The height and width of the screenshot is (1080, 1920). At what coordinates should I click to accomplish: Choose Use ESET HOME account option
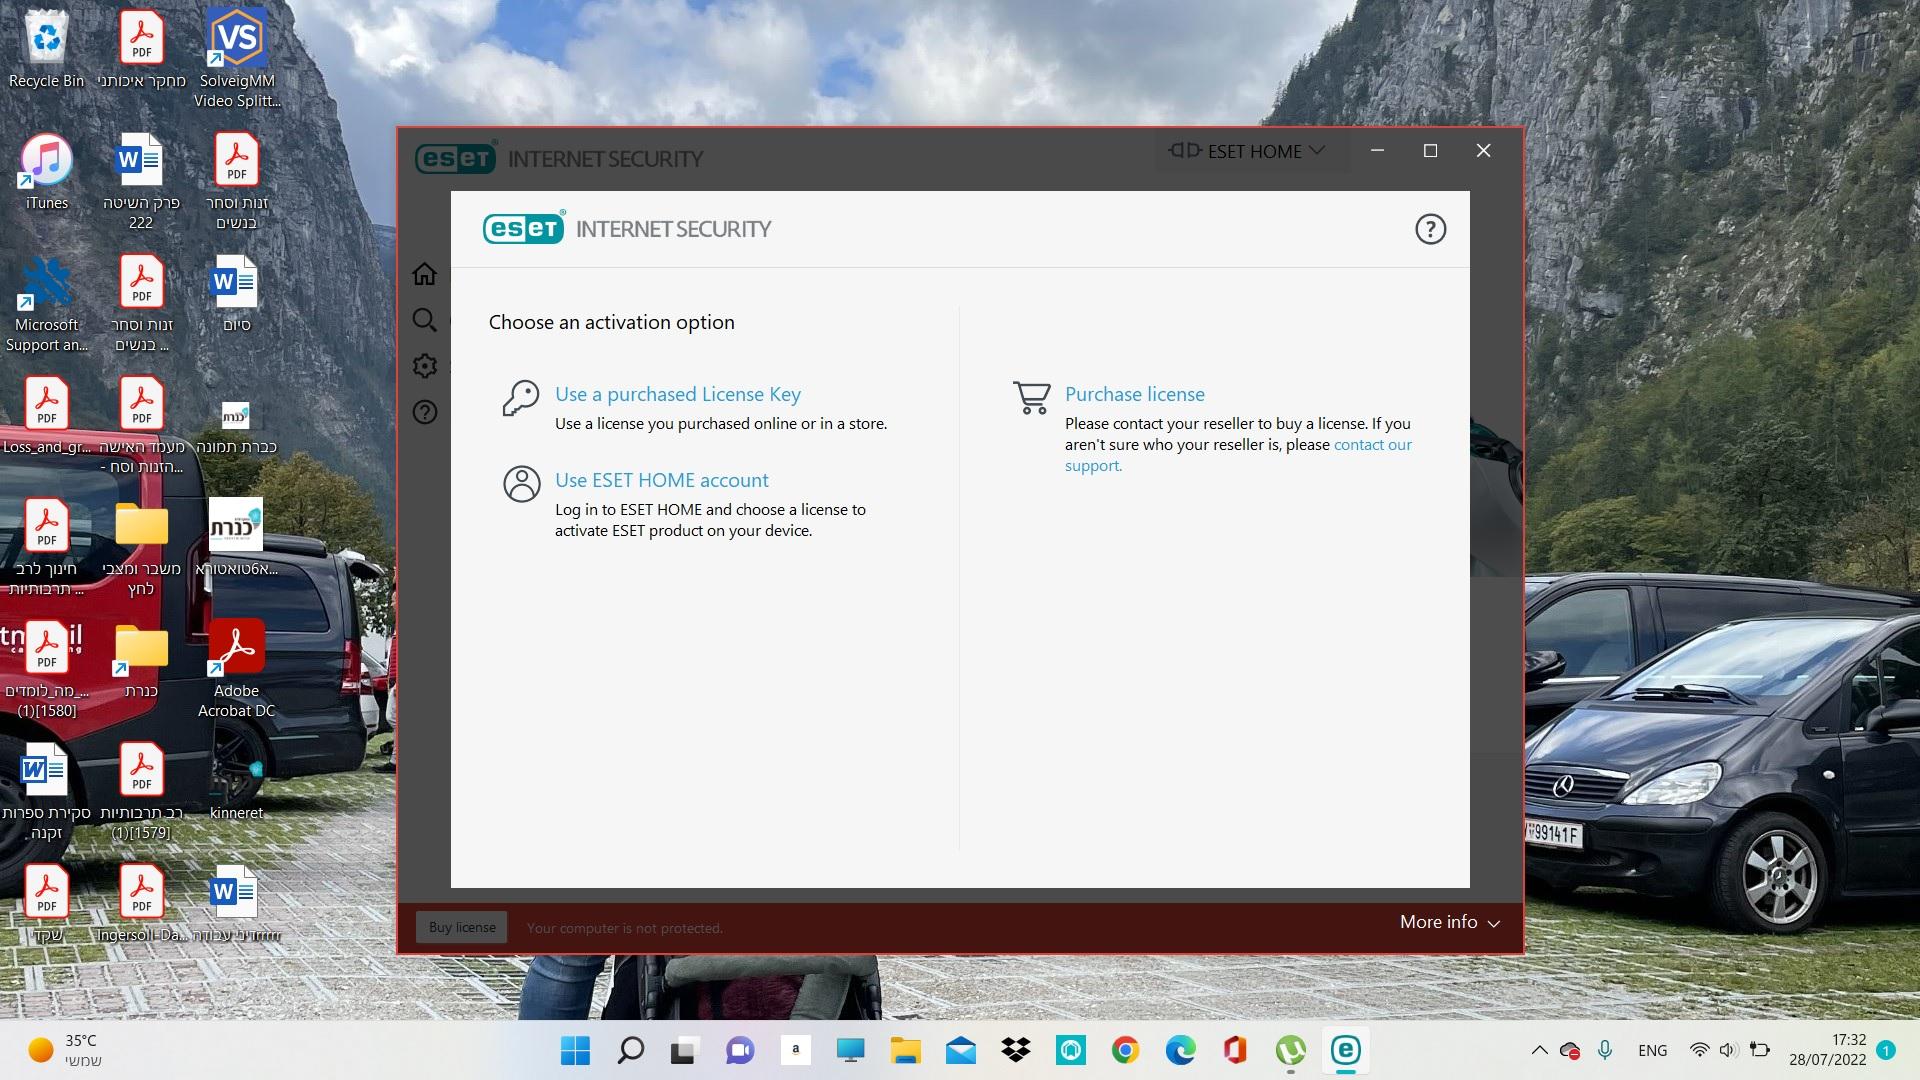[662, 480]
